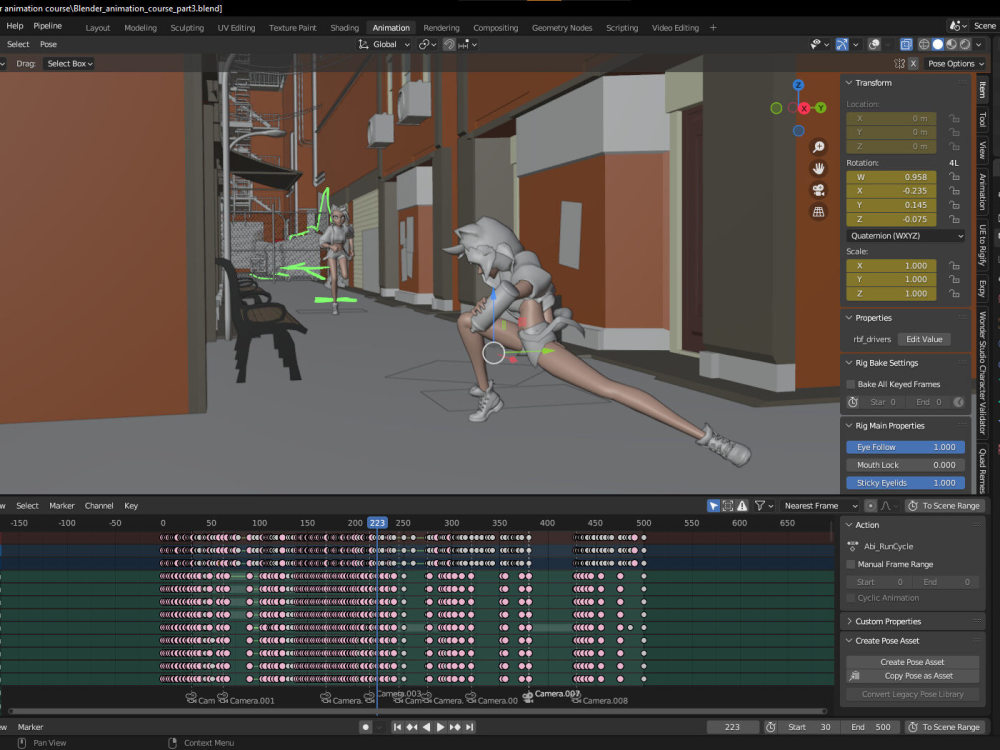The height and width of the screenshot is (750, 1000).
Task: Toggle the camera view icon
Action: point(818,190)
